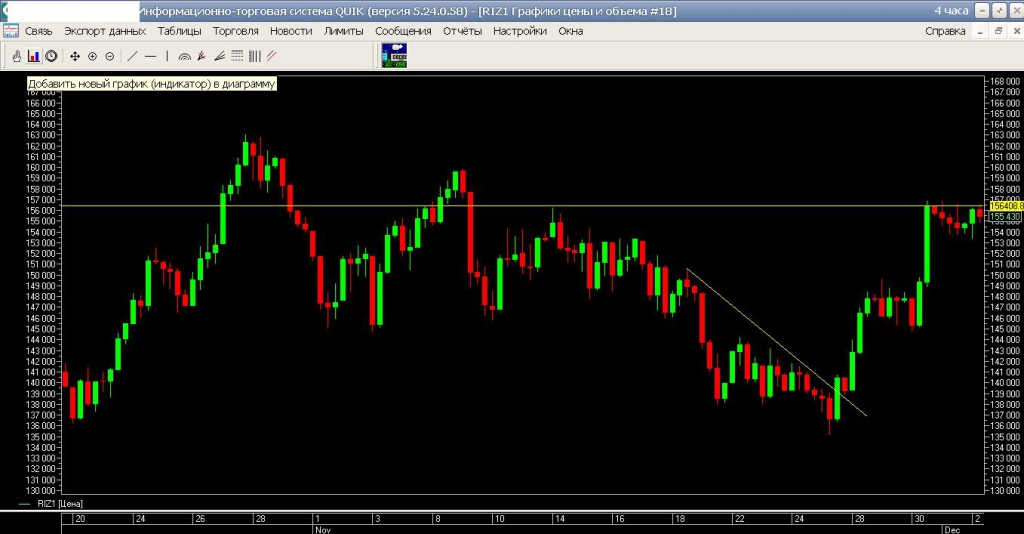
Task: Click the Nov month label on time axis
Action: point(323,529)
